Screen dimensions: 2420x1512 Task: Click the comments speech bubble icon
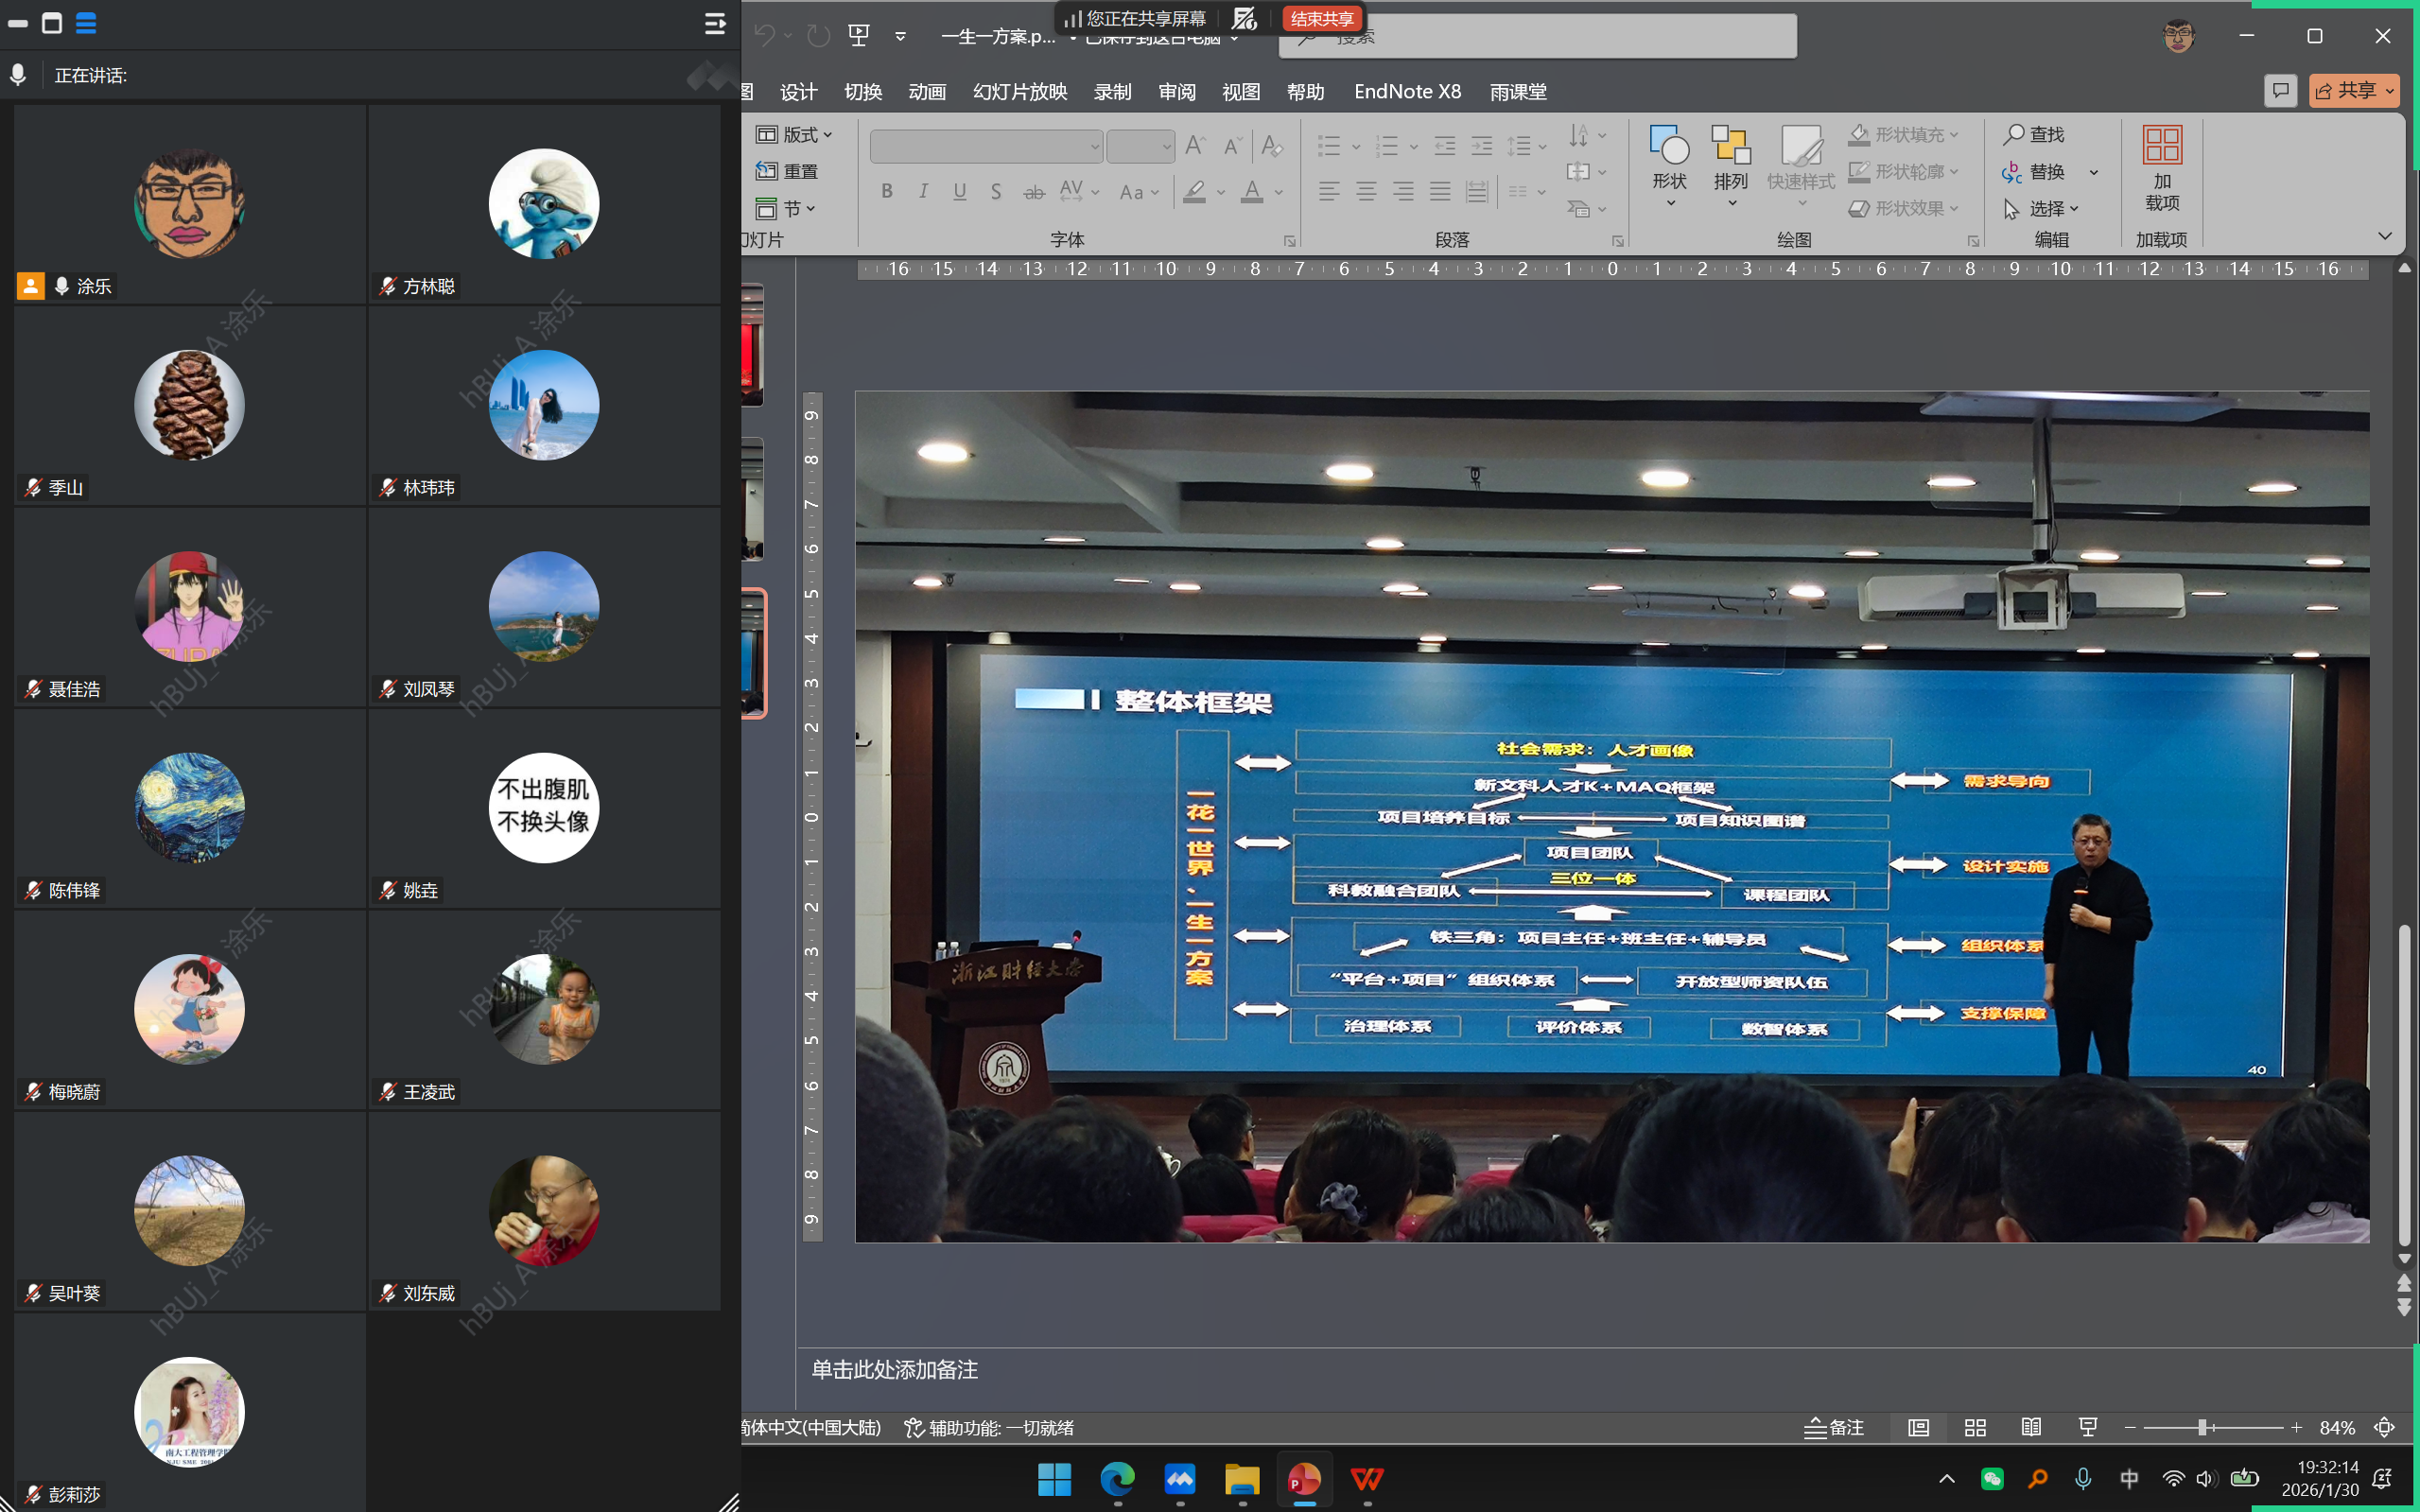(2280, 91)
